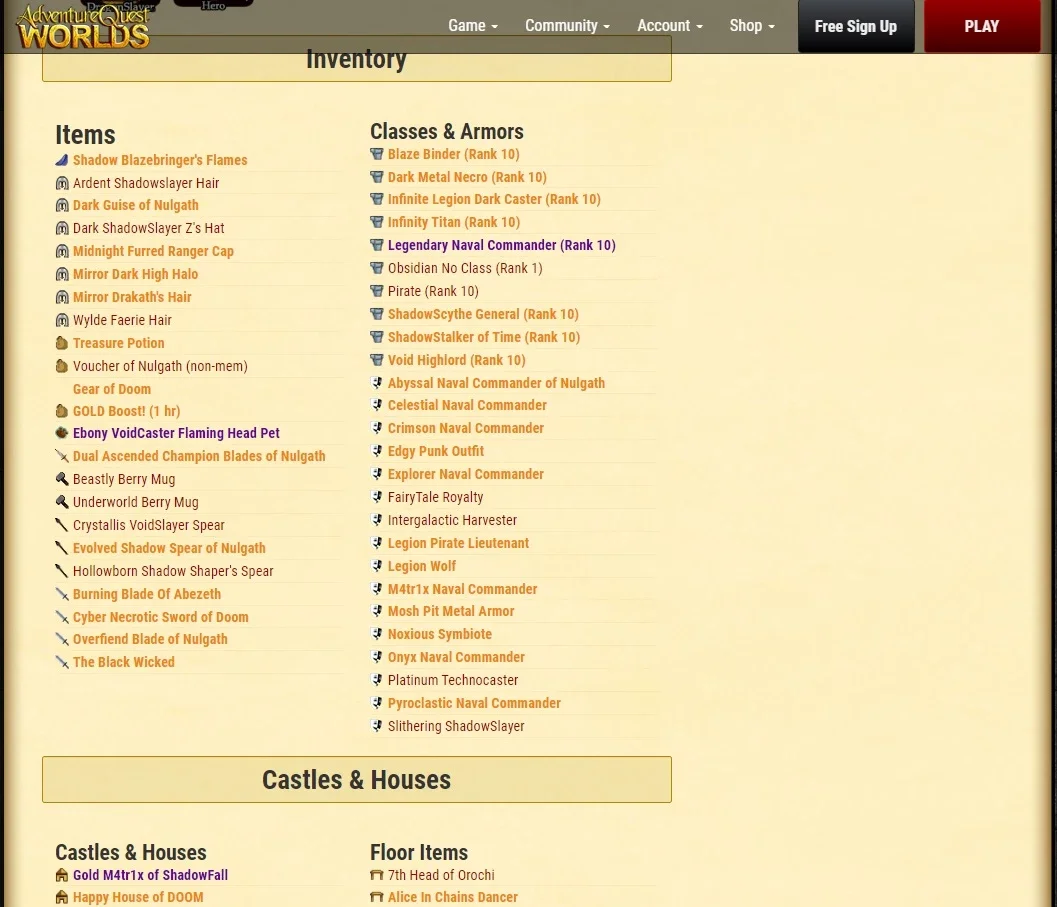This screenshot has height=907, width=1057.
Task: Click the house icon next to Happy House of DOOM
Action: click(61, 897)
